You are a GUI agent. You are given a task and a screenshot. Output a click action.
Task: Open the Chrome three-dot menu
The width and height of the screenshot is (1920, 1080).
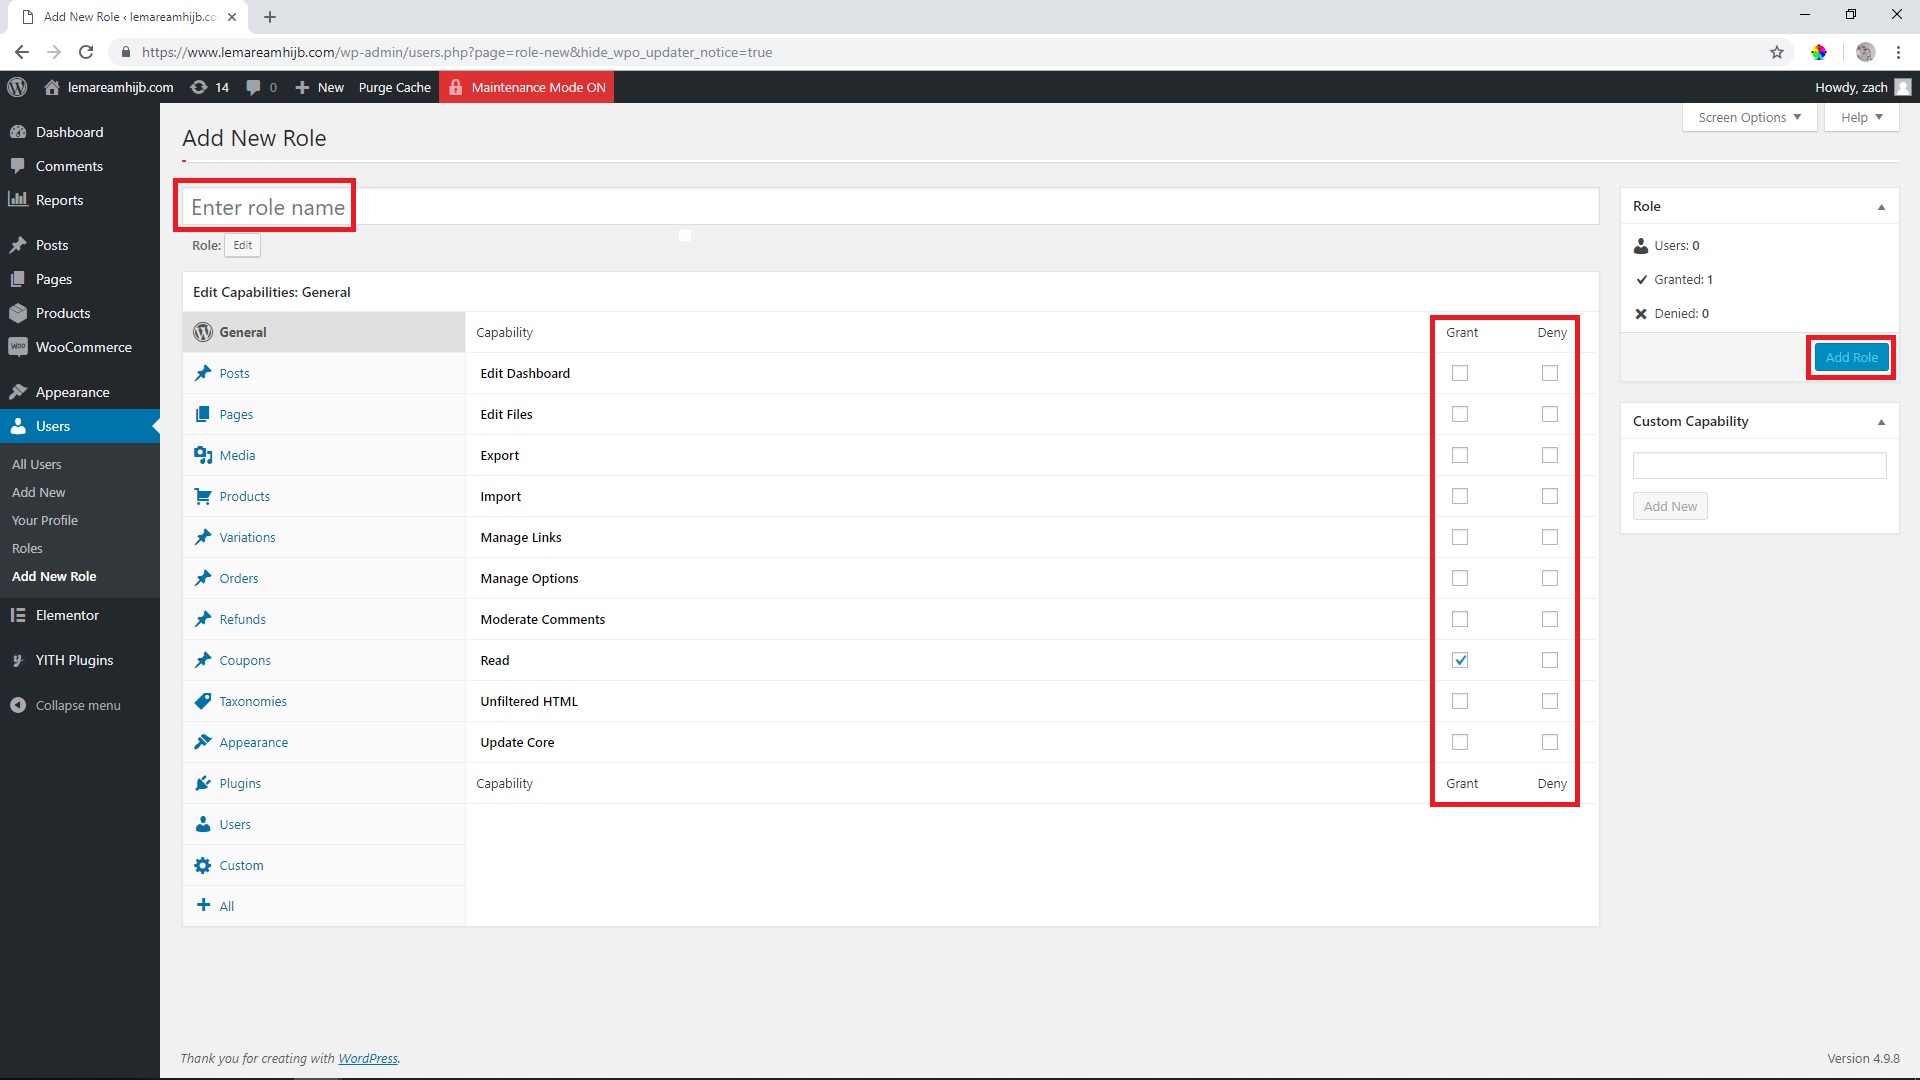coord(1898,52)
